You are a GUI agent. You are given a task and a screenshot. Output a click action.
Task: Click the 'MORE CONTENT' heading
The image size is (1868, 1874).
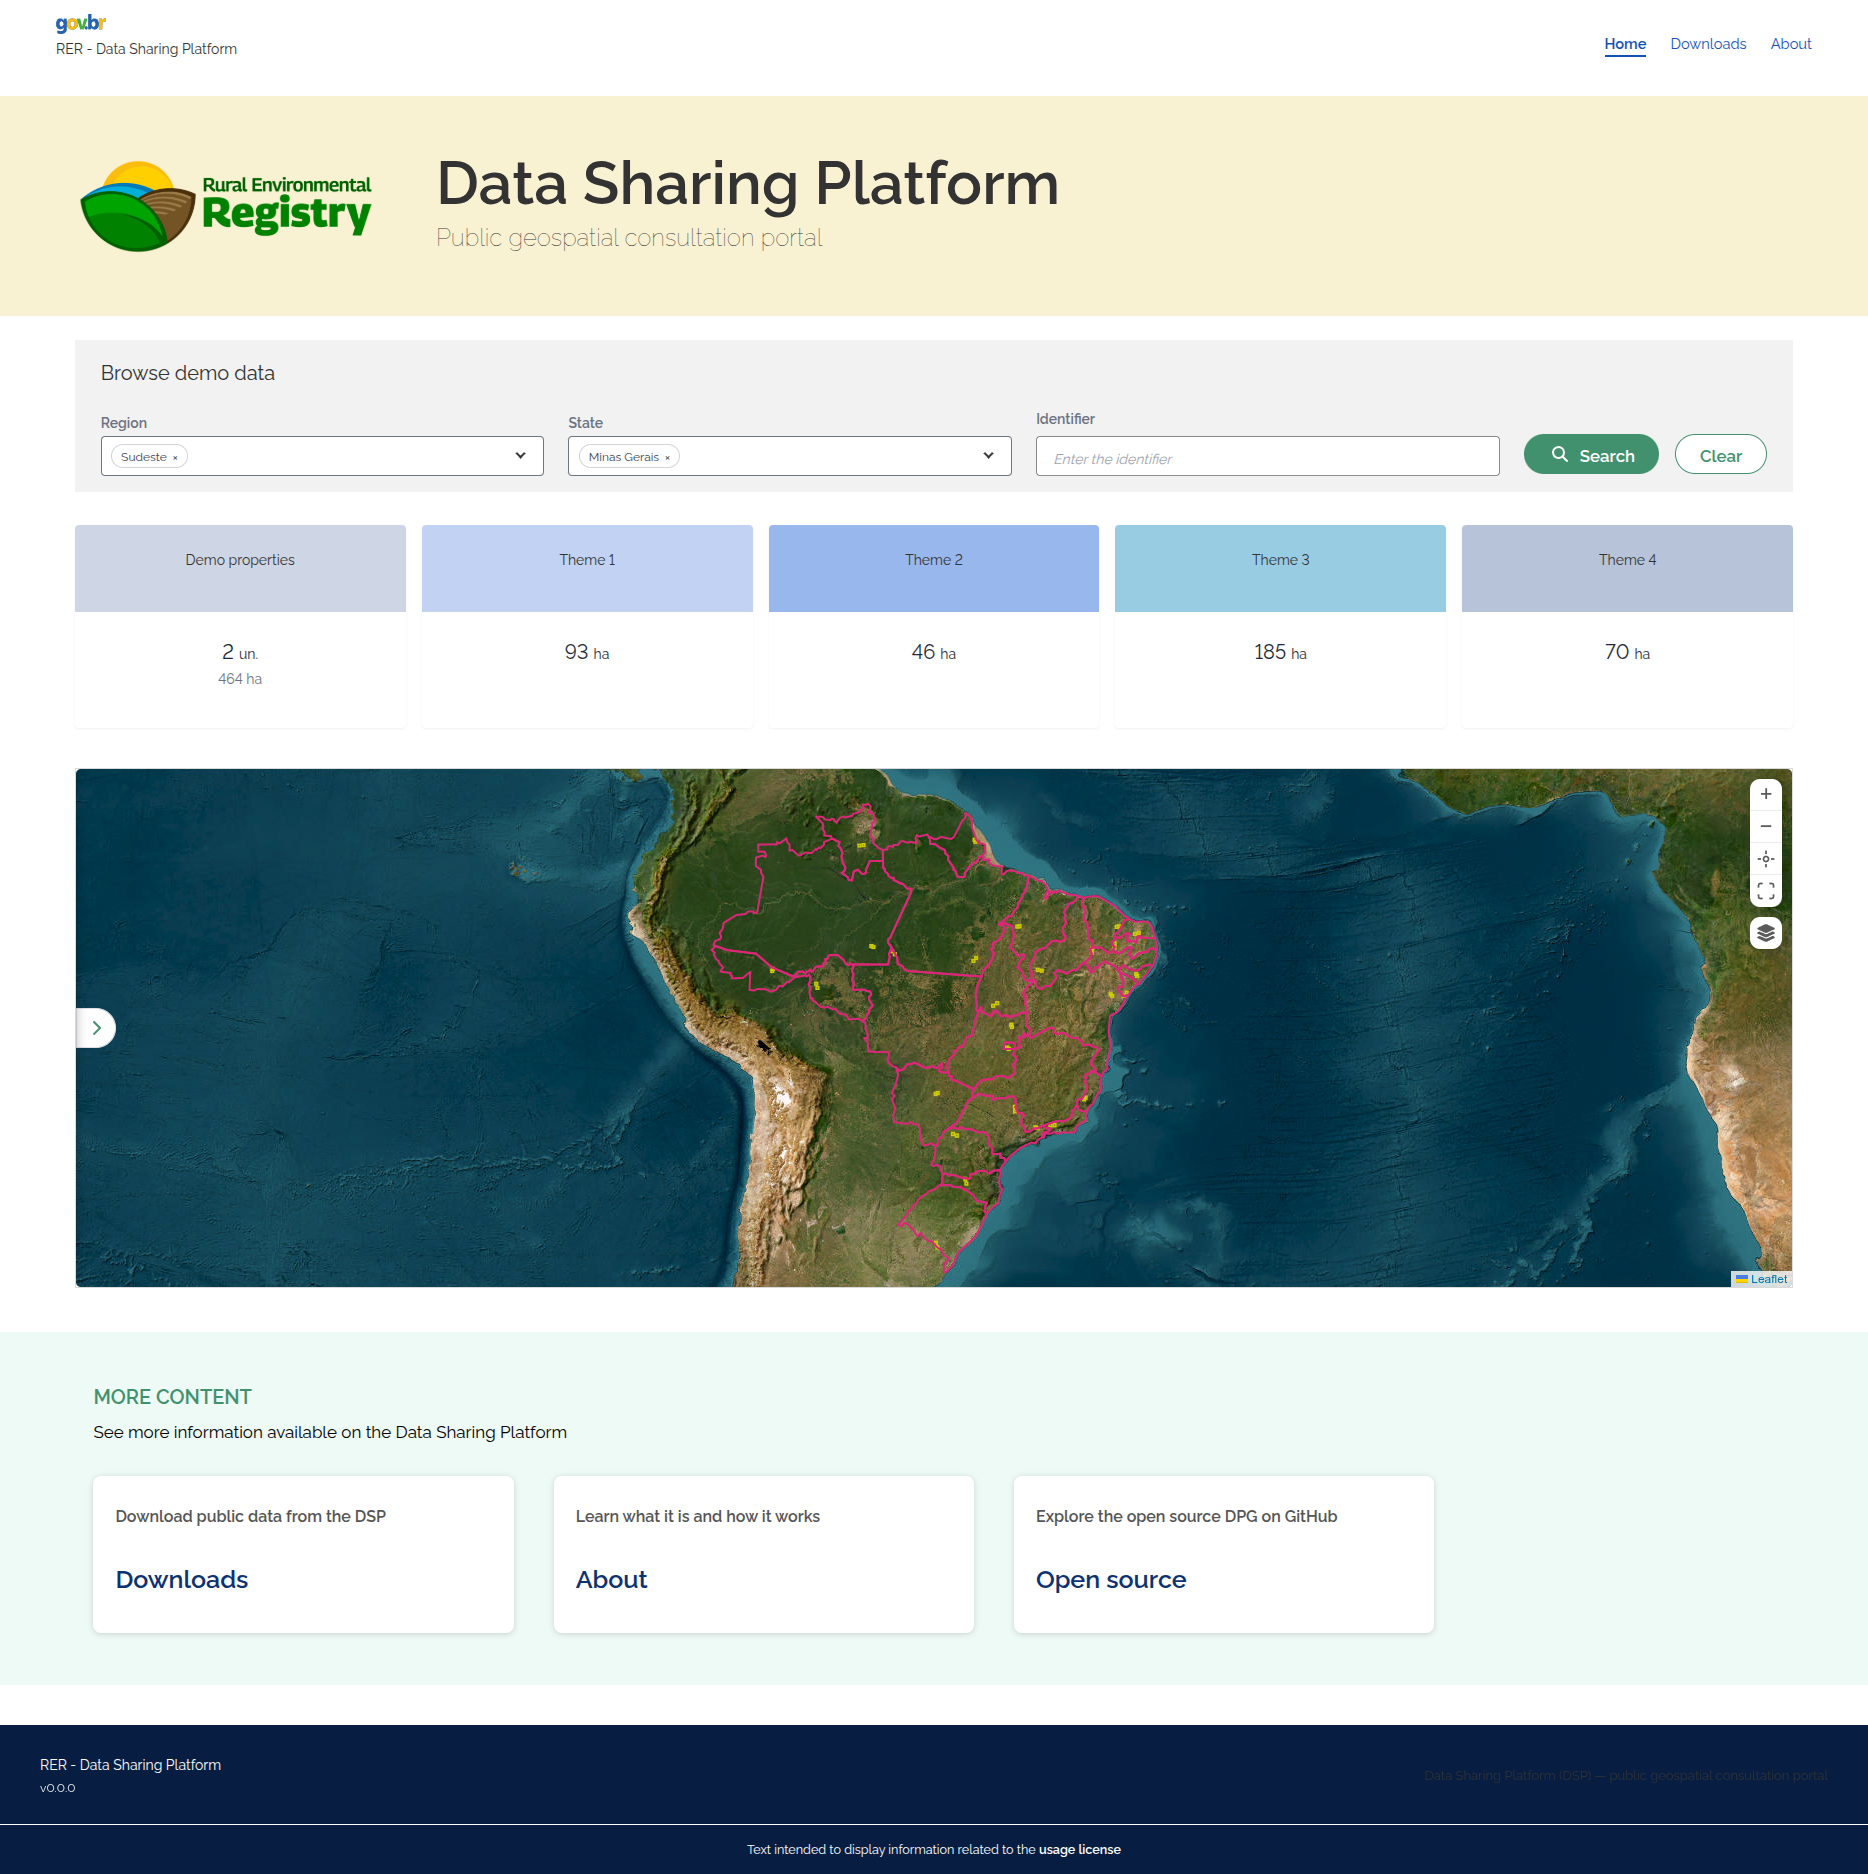[172, 1397]
